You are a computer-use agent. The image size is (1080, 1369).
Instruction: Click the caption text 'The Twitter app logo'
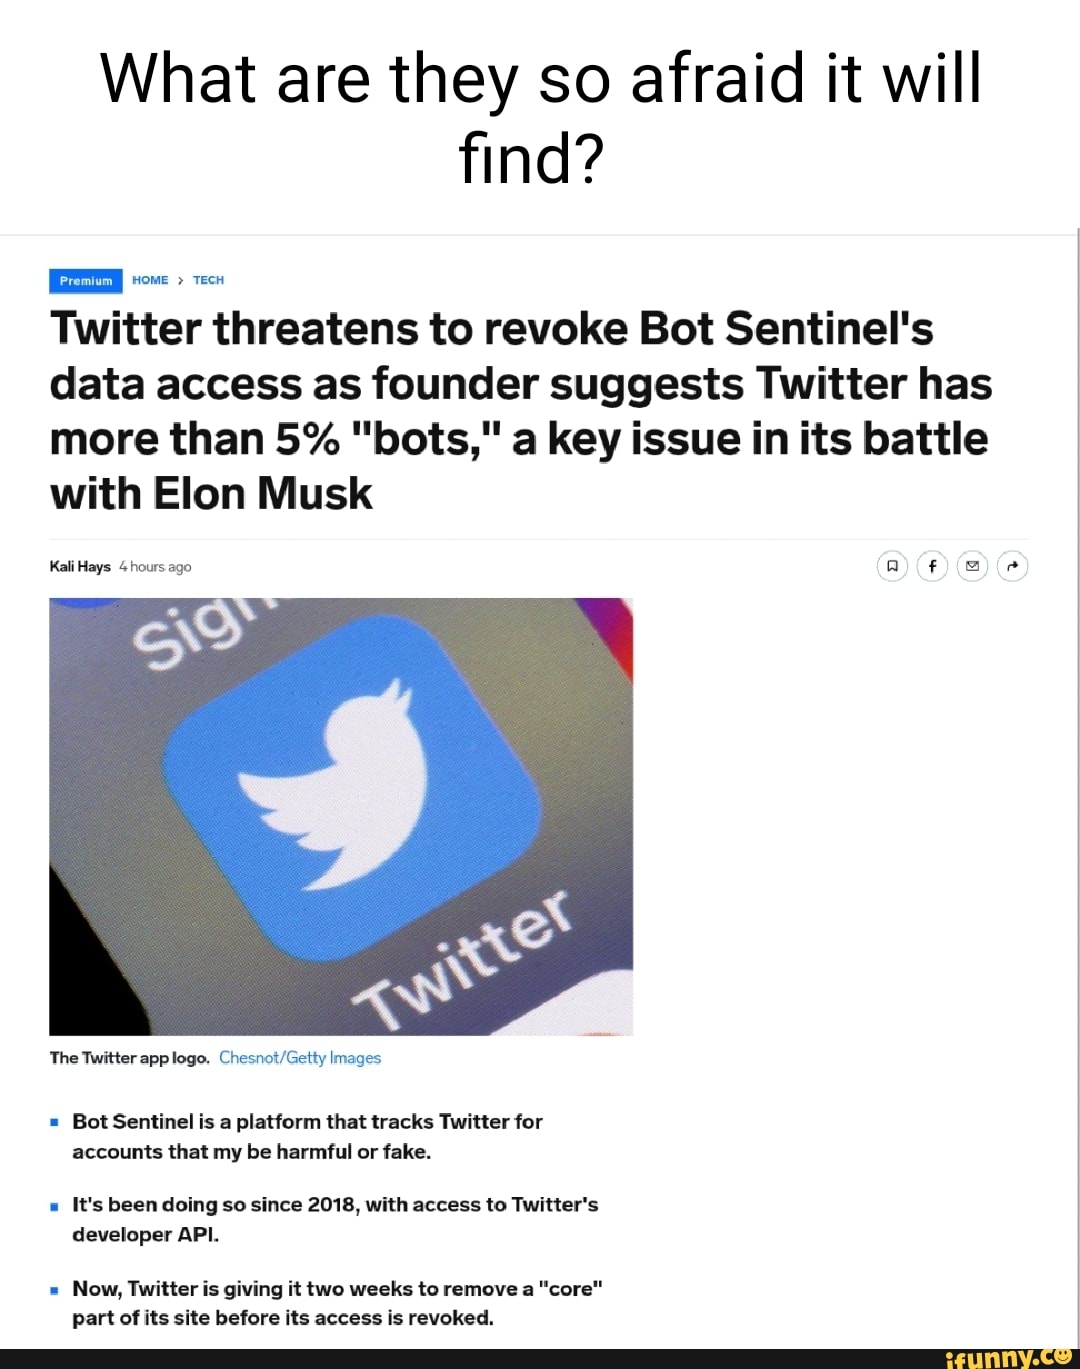[129, 1057]
